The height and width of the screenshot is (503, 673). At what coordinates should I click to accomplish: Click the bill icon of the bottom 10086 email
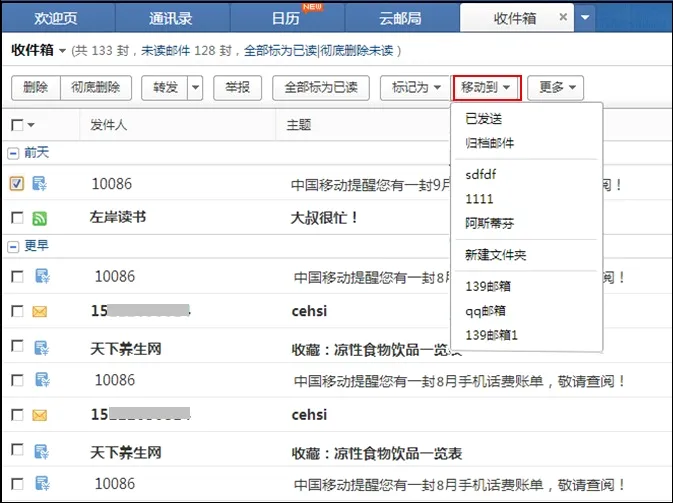(42, 483)
